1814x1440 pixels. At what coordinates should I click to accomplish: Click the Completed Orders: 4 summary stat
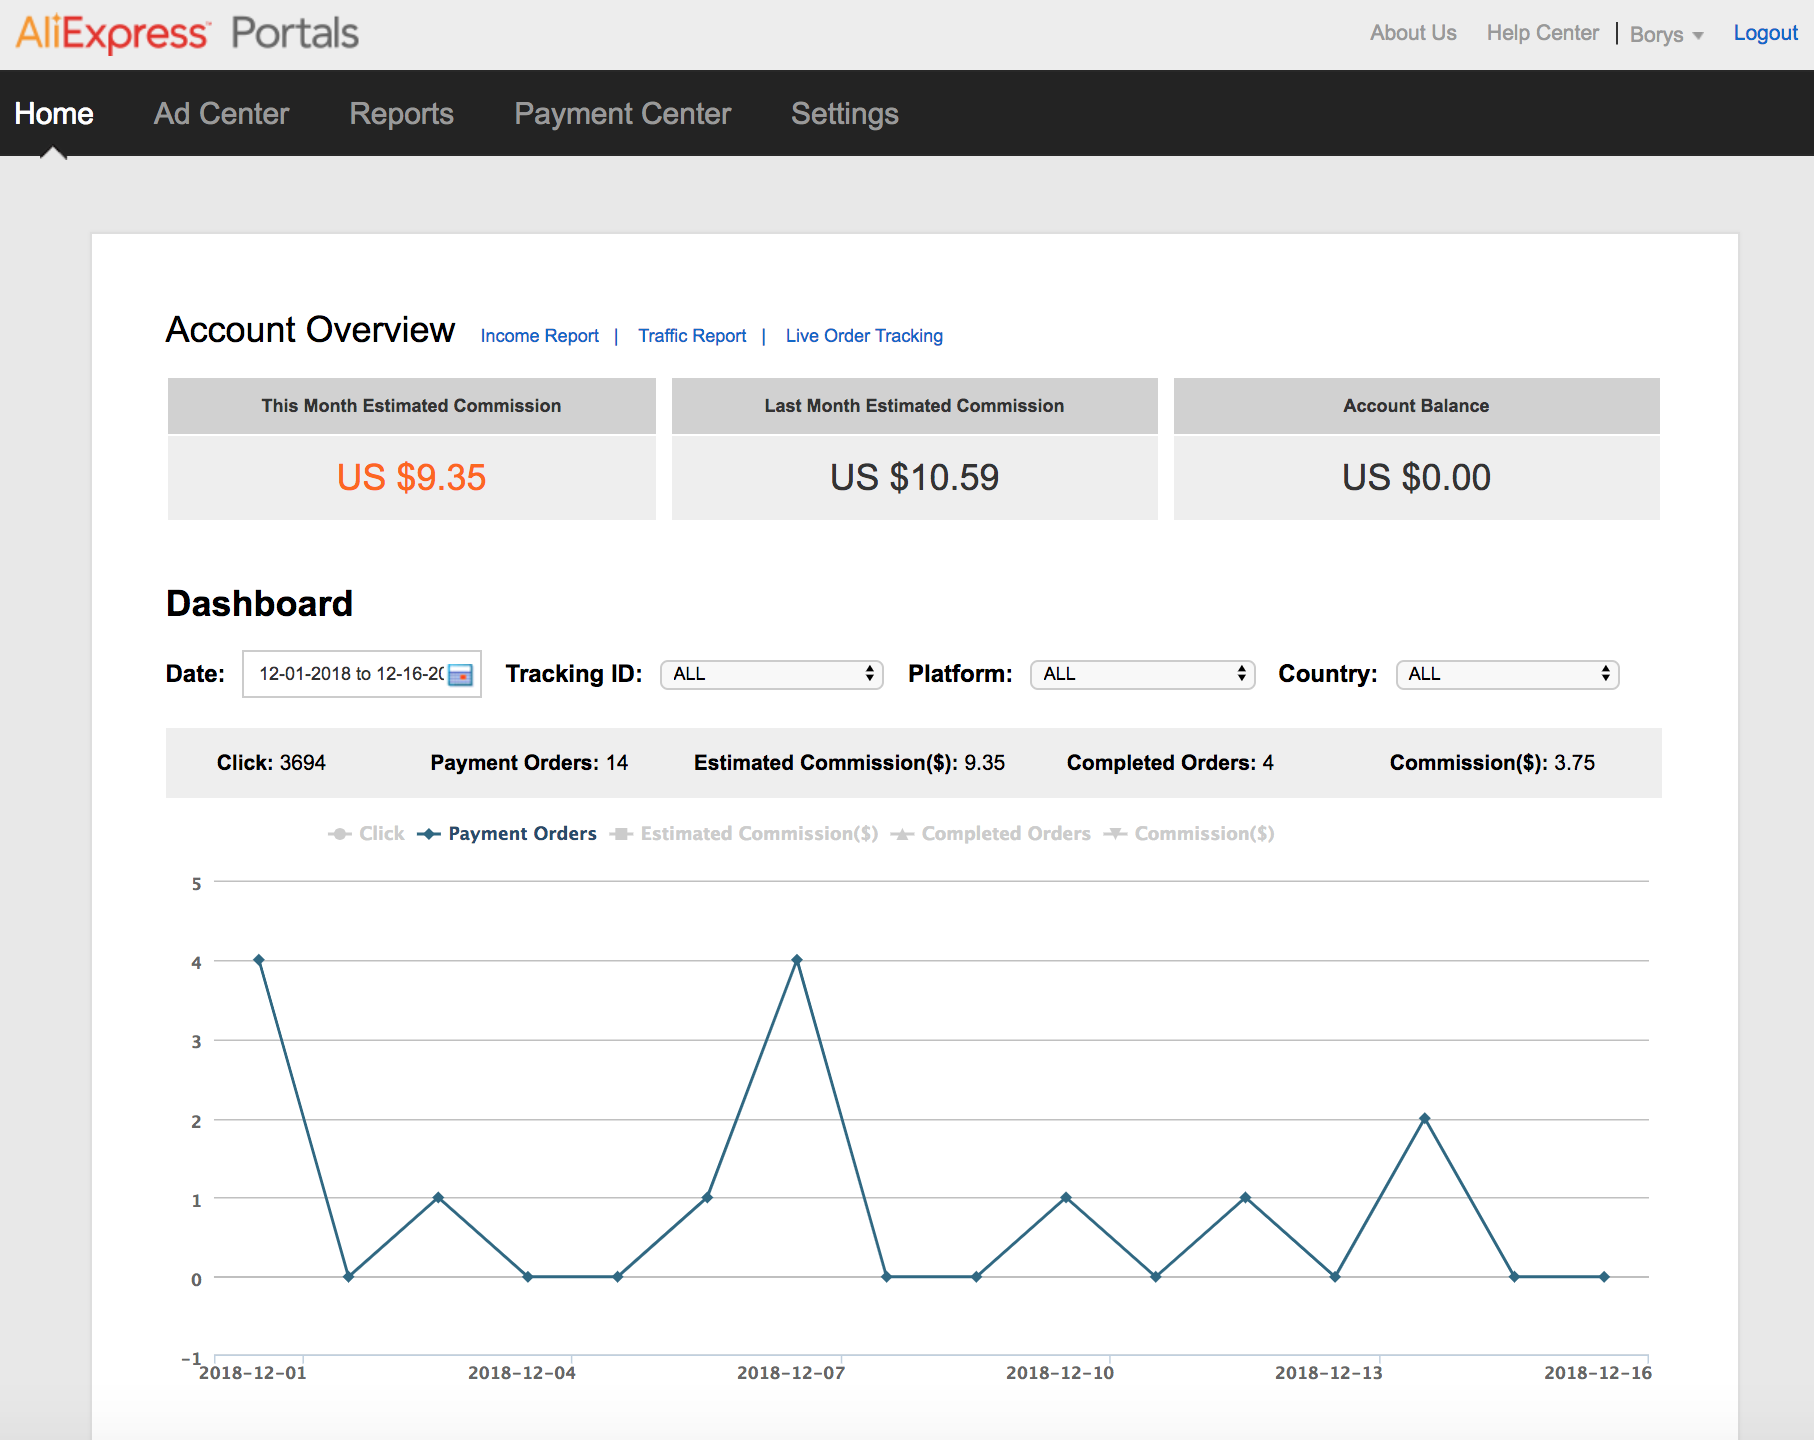(x=1170, y=763)
